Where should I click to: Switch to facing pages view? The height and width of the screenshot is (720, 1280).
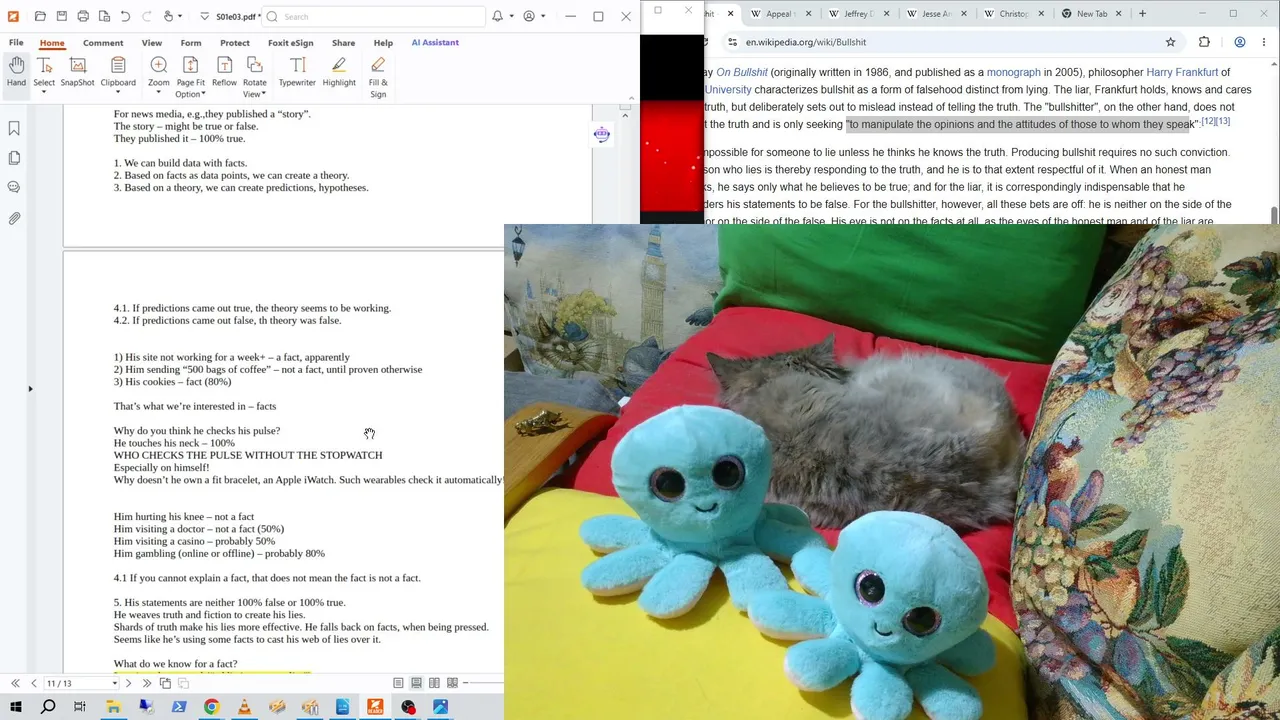click(x=435, y=683)
